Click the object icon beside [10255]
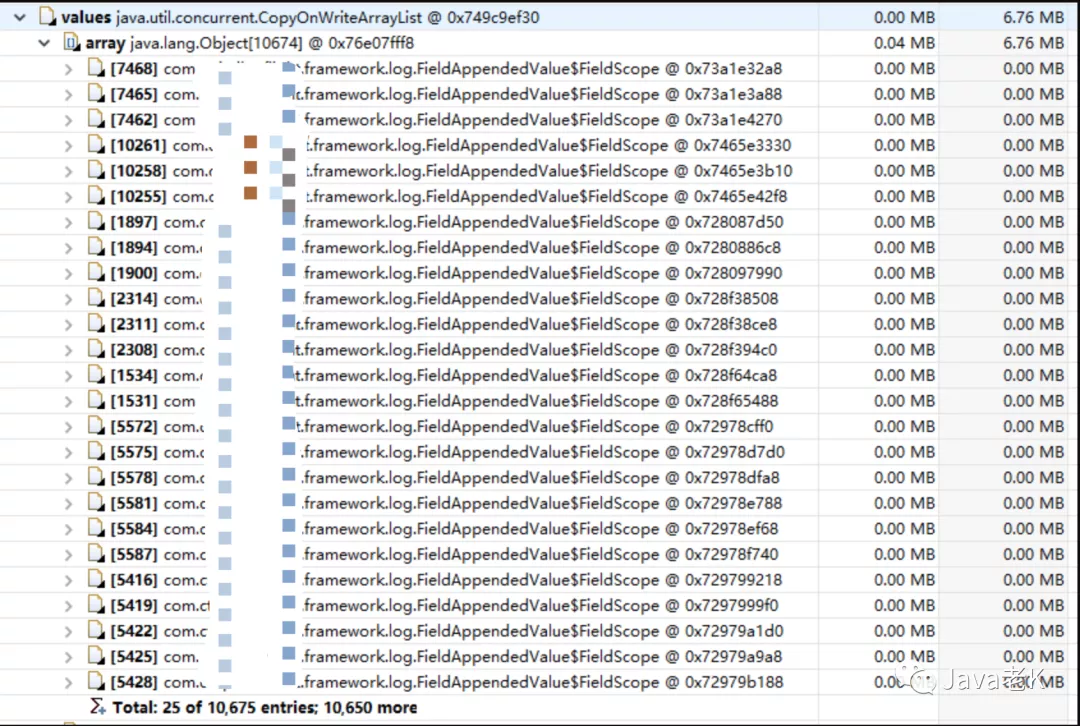1080x726 pixels. pos(96,196)
